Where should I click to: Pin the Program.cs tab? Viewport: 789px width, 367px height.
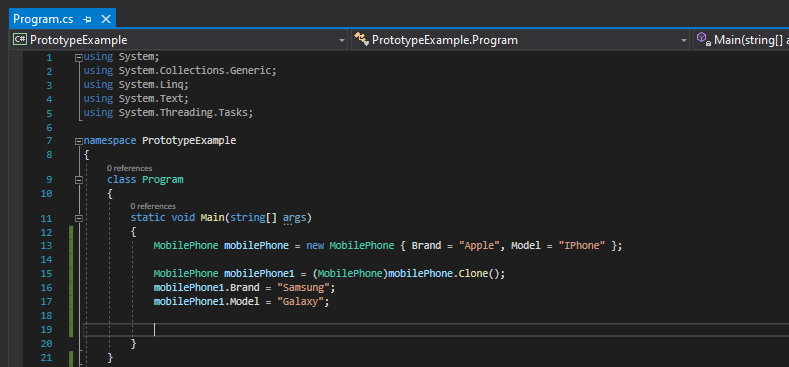click(x=88, y=20)
